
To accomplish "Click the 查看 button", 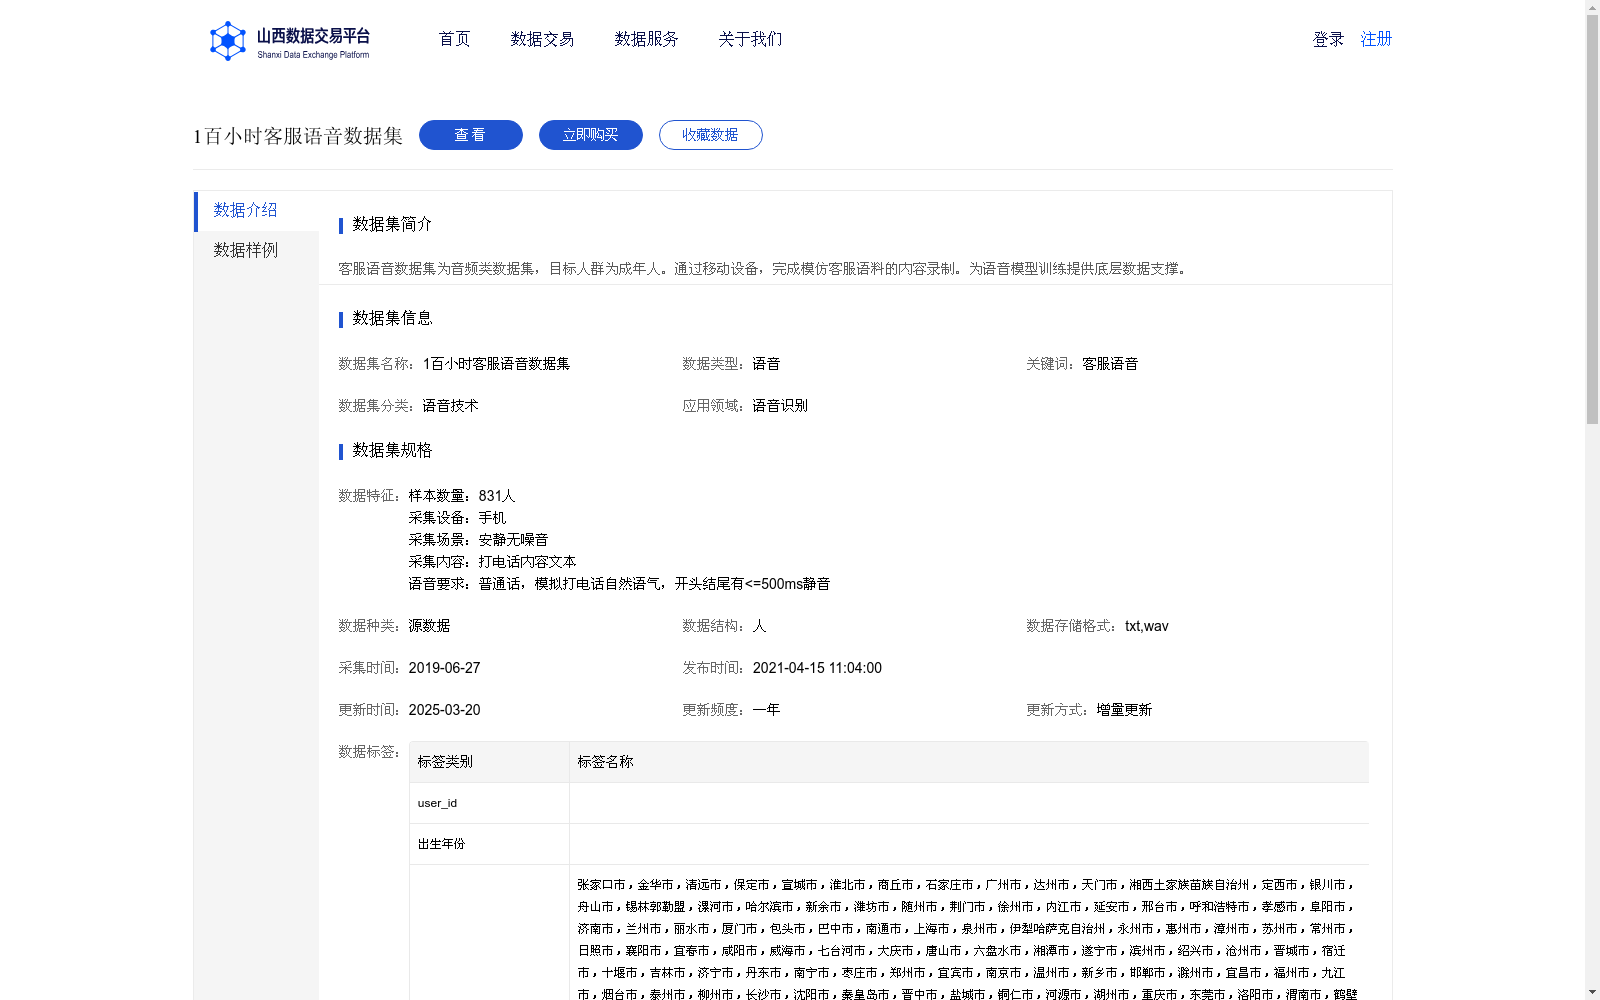I will (x=470, y=134).
